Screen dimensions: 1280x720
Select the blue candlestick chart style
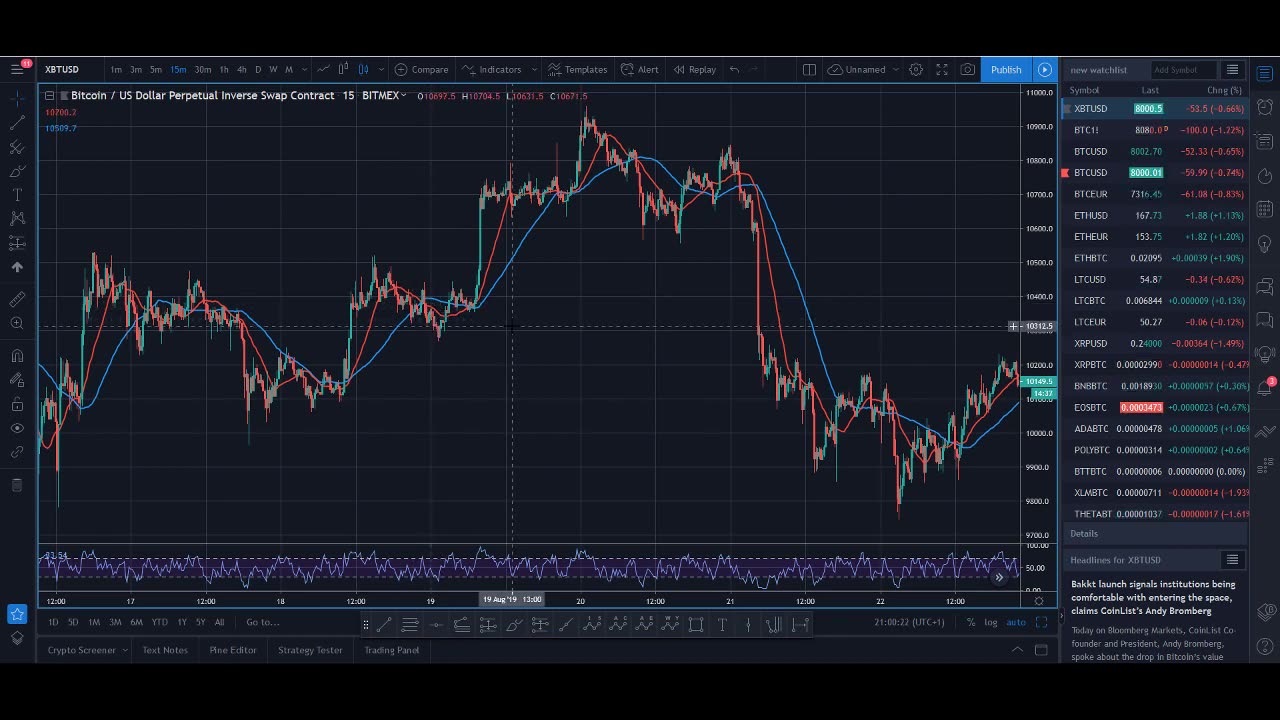pos(364,69)
